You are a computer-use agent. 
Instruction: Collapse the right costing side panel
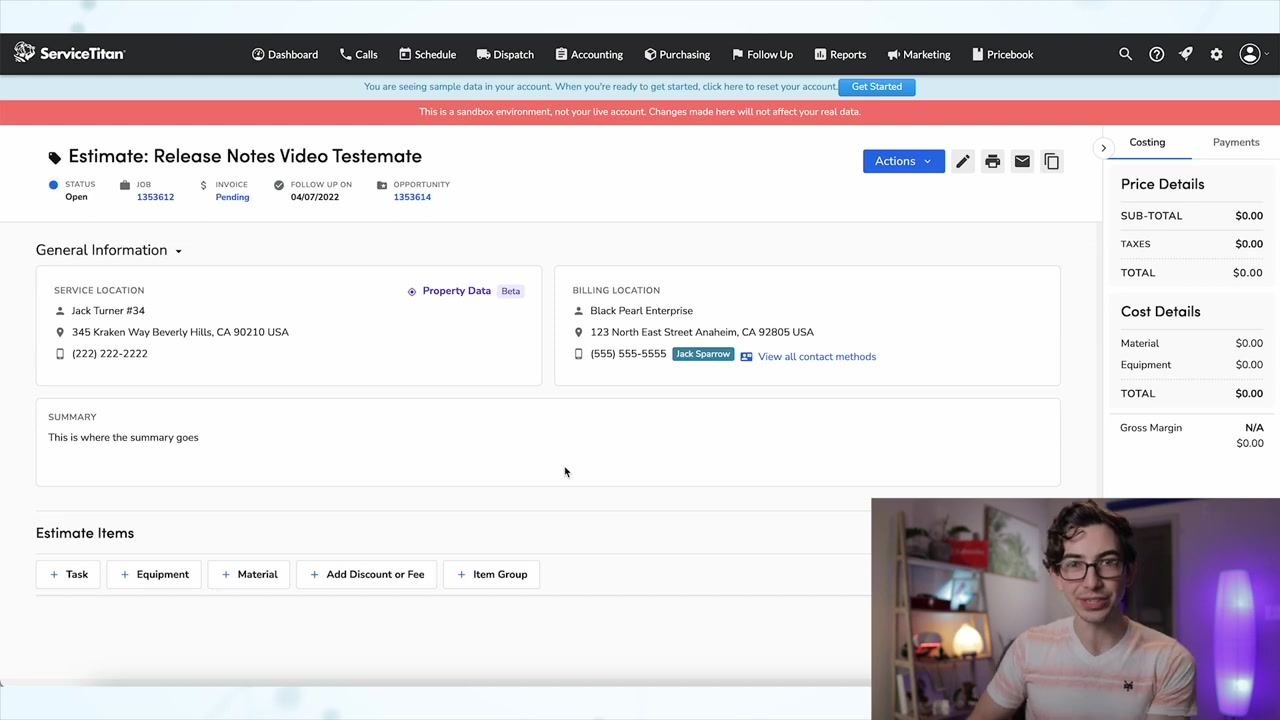[x=1104, y=148]
